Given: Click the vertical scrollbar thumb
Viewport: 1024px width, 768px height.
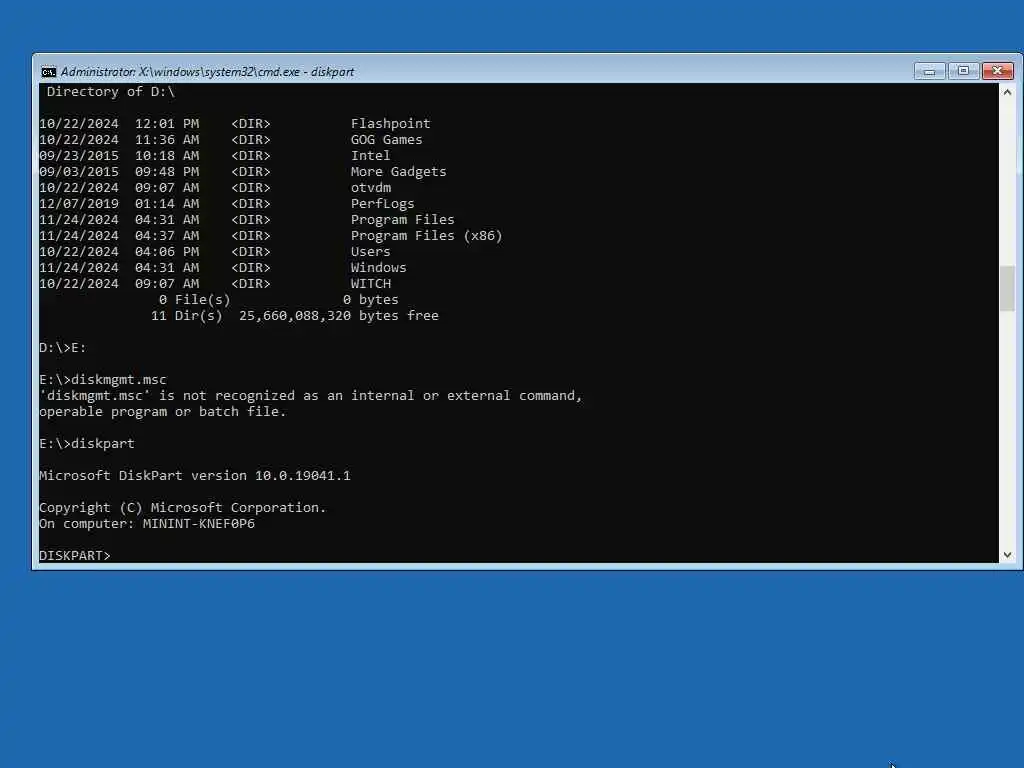Looking at the screenshot, I should click(1007, 288).
